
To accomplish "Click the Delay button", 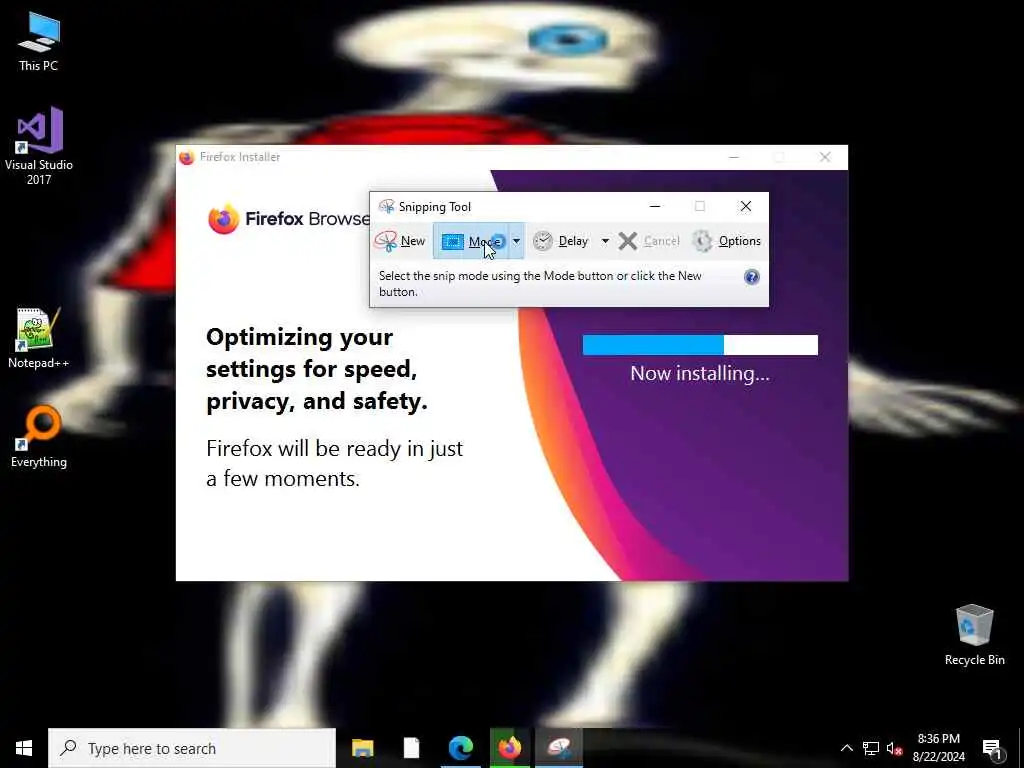I will [x=561, y=241].
